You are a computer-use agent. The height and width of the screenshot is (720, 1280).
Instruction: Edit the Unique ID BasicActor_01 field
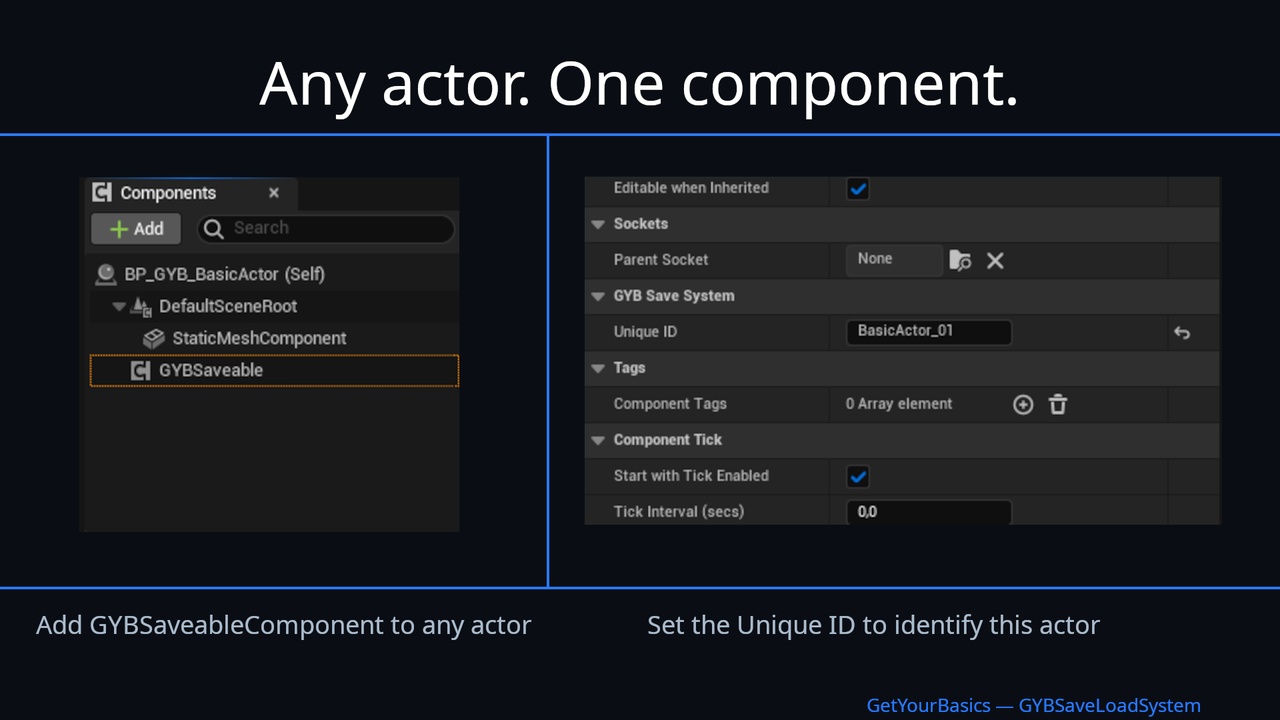[x=929, y=332]
